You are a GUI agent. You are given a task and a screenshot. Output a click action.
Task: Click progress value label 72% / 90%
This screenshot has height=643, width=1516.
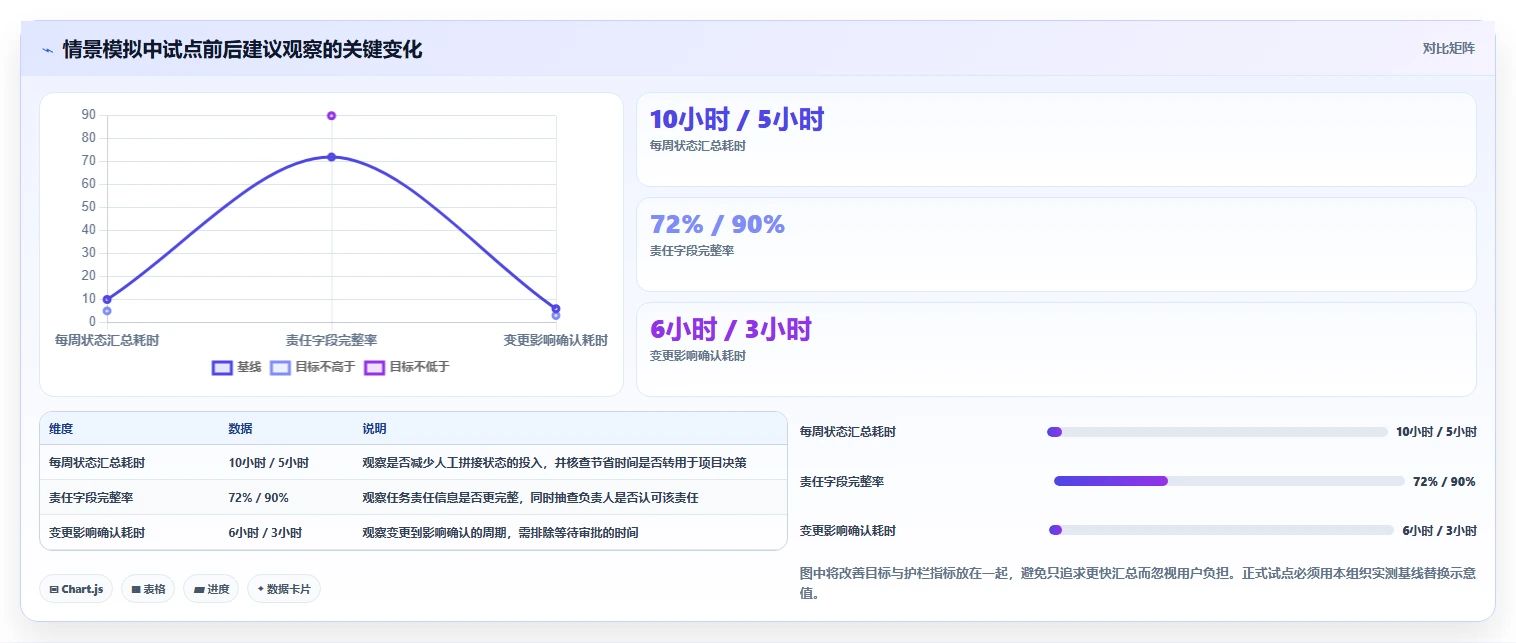(x=1444, y=482)
